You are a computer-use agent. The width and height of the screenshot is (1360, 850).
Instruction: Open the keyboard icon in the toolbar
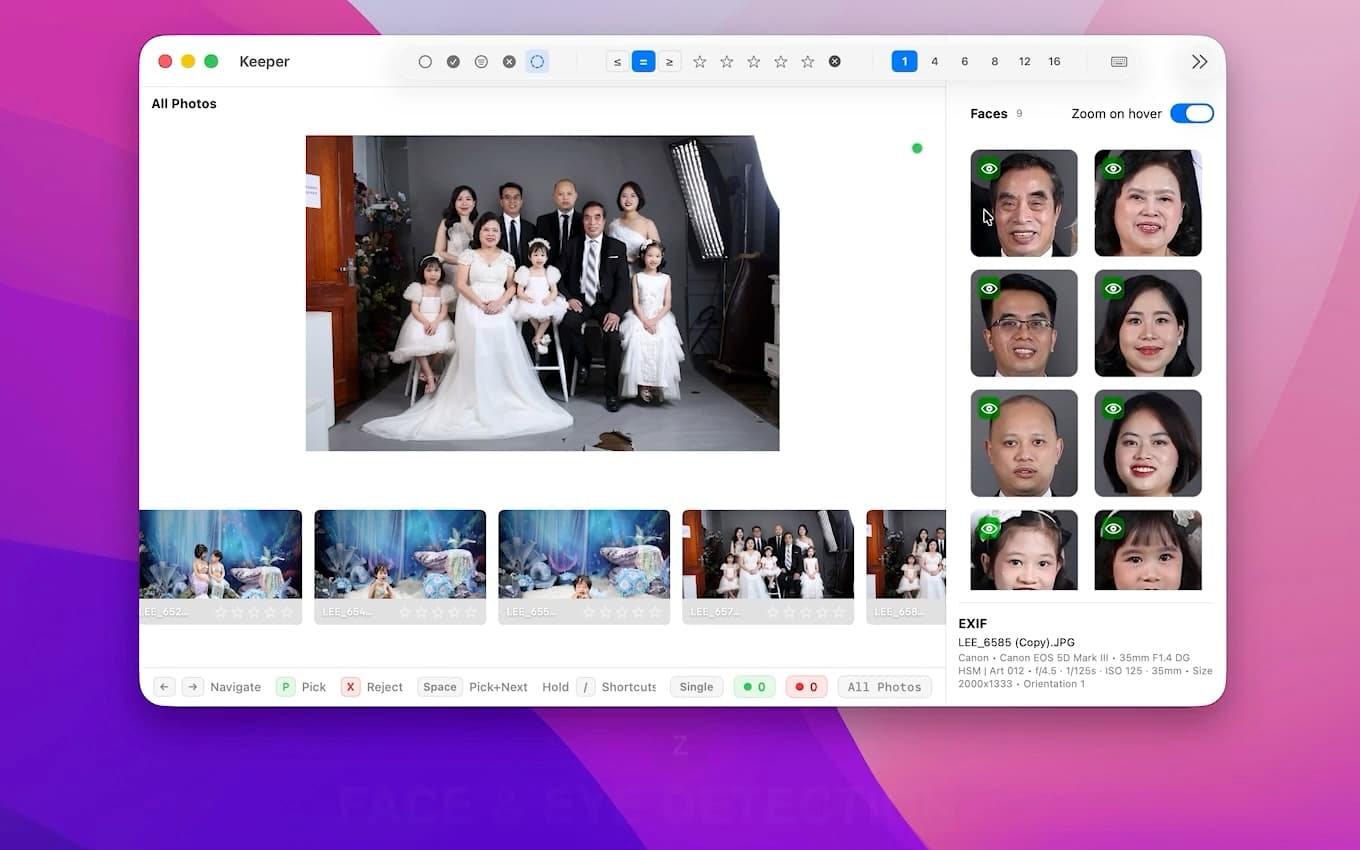point(1119,62)
